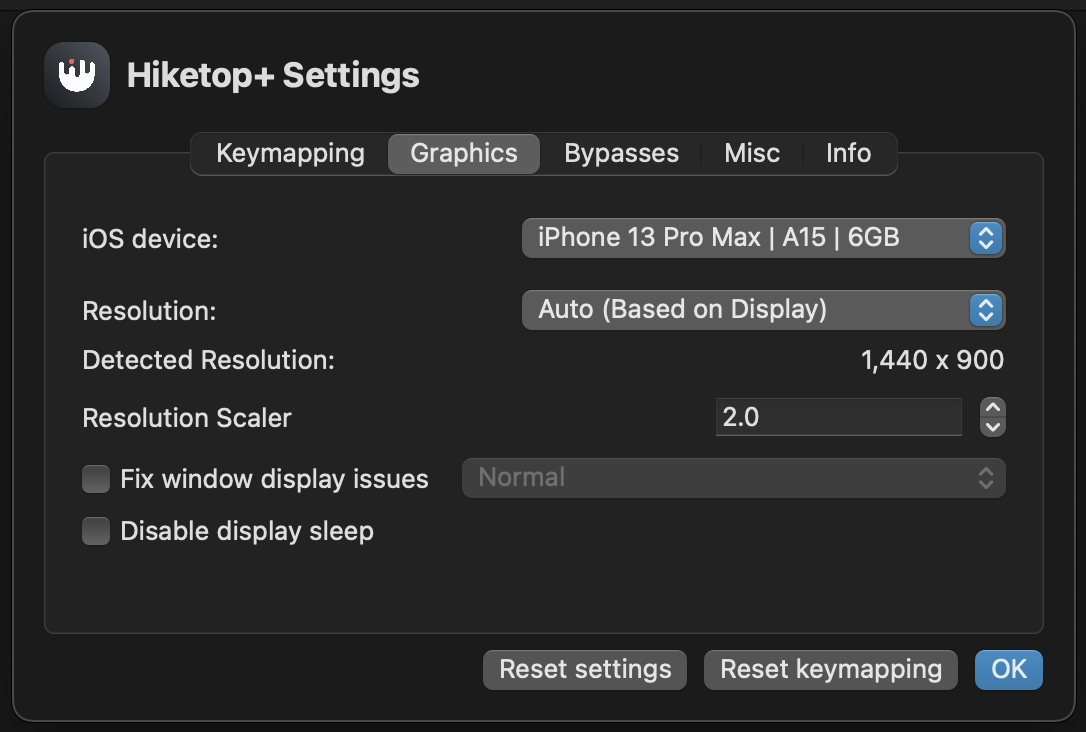Open the Normal display fix dropdown
The width and height of the screenshot is (1086, 732).
point(733,478)
